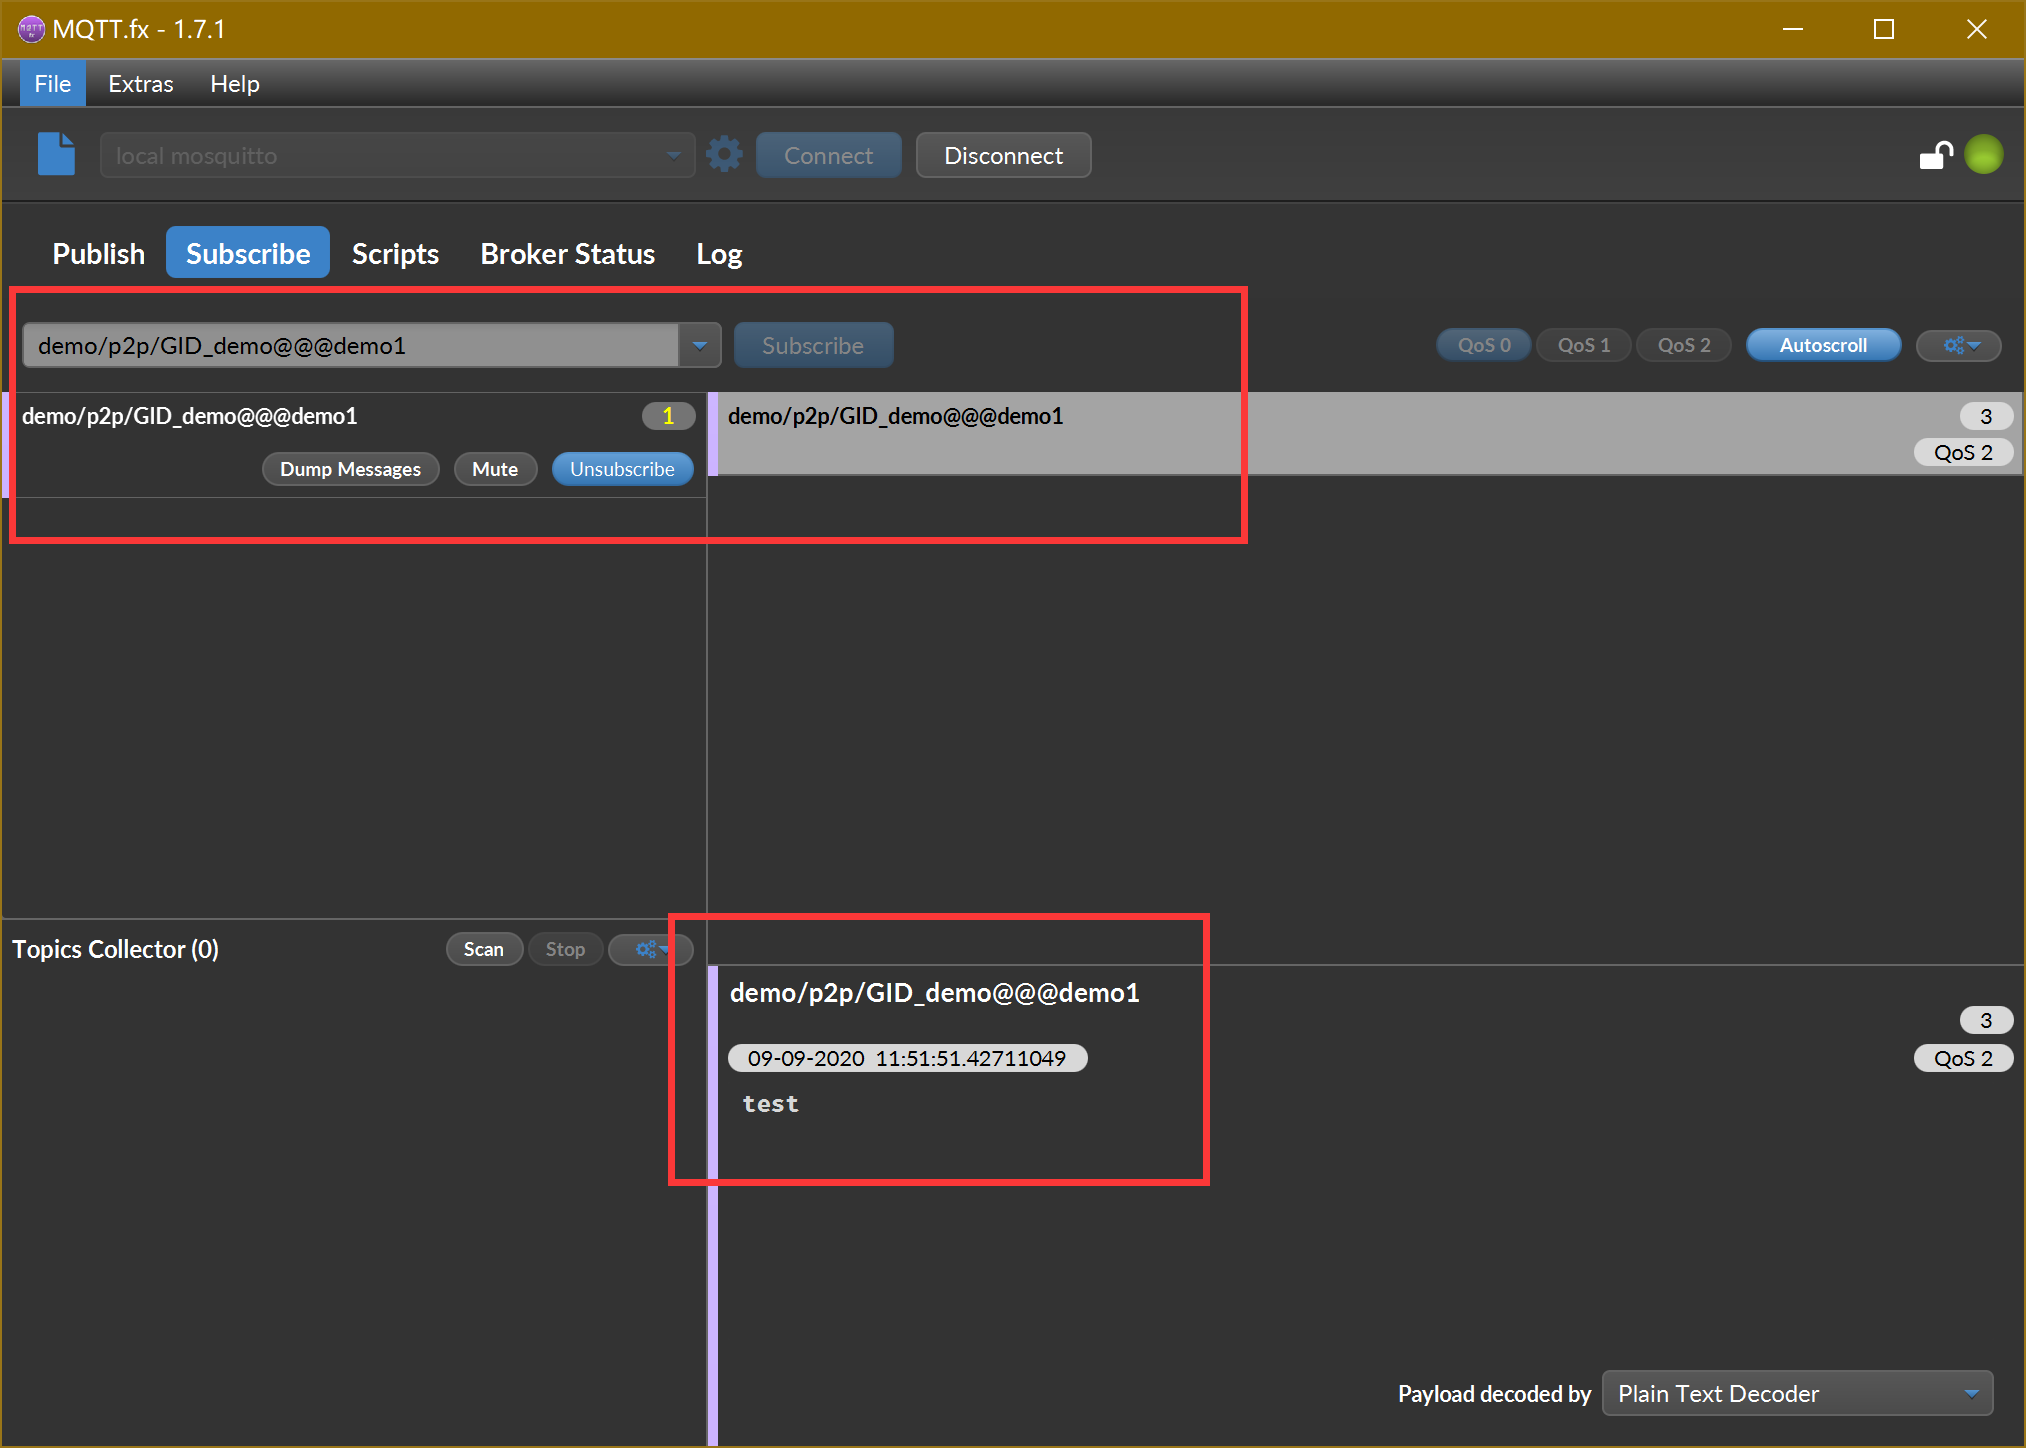
Task: Toggle Autoscroll button
Action: point(1823,345)
